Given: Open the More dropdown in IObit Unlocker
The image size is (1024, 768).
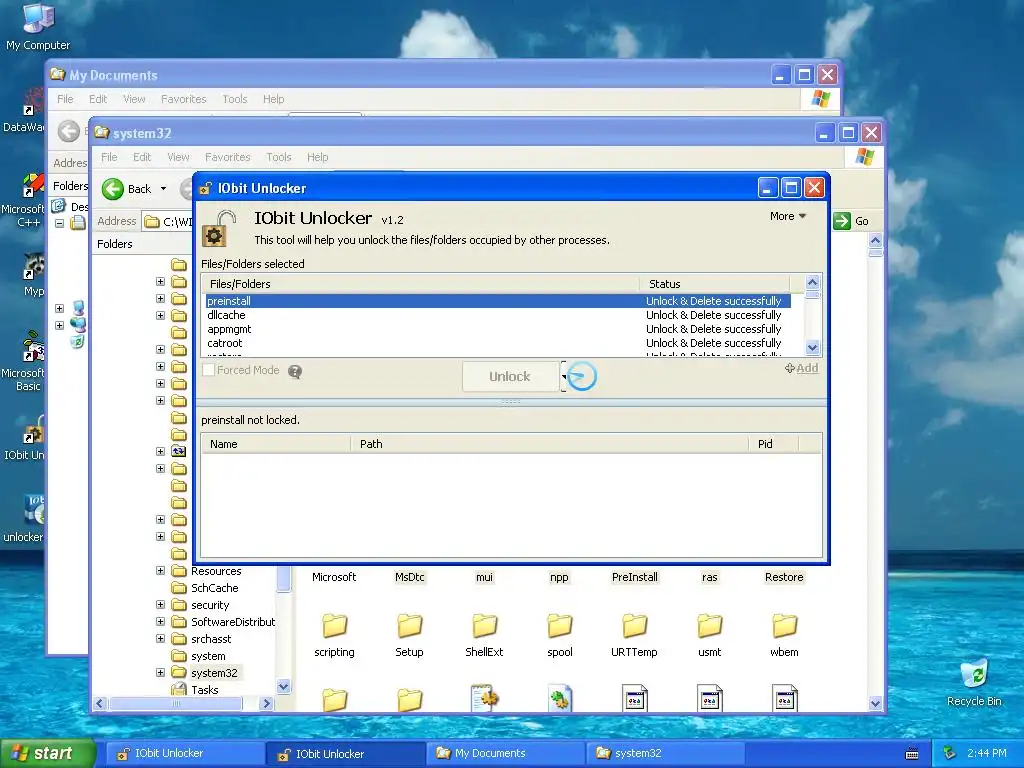Looking at the screenshot, I should 788,216.
